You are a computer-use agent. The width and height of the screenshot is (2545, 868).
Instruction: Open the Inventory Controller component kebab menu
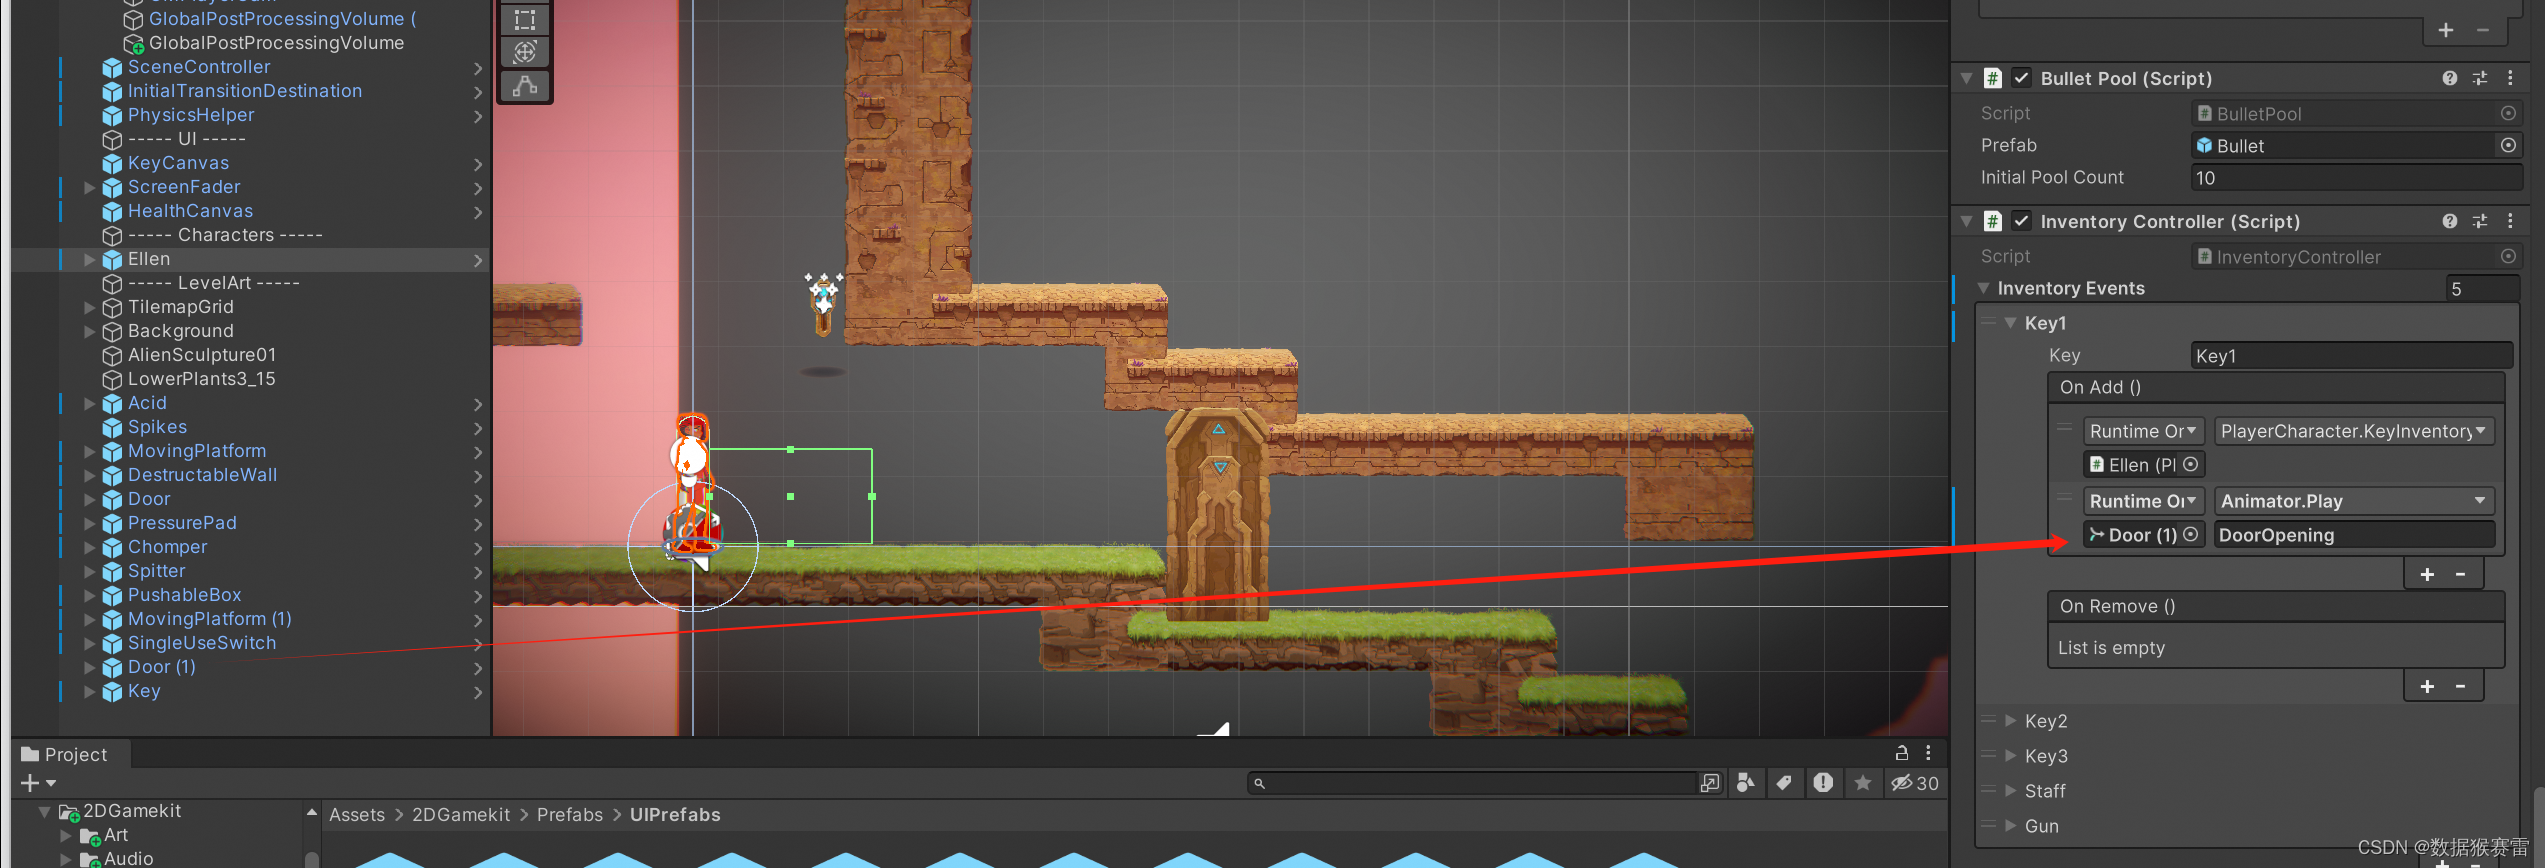pyautogui.click(x=2510, y=221)
